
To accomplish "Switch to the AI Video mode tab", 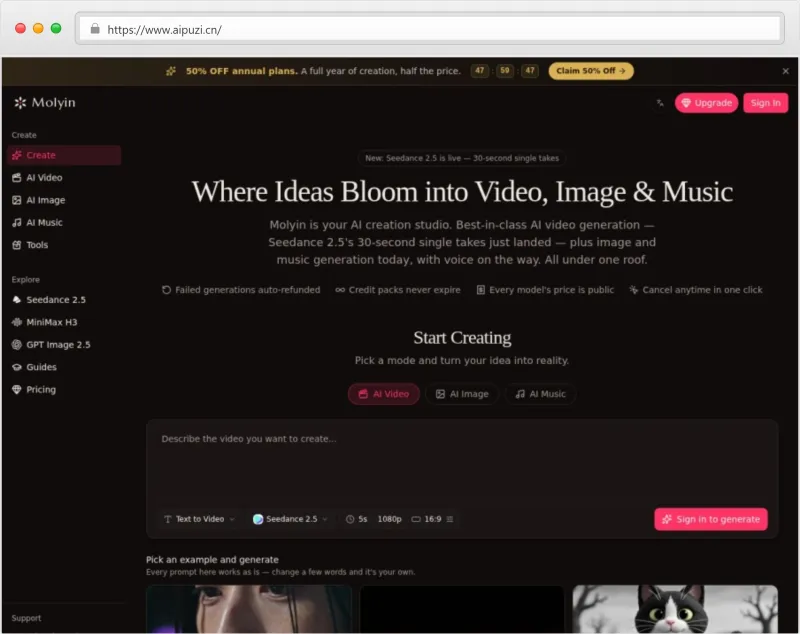I will 384,394.
